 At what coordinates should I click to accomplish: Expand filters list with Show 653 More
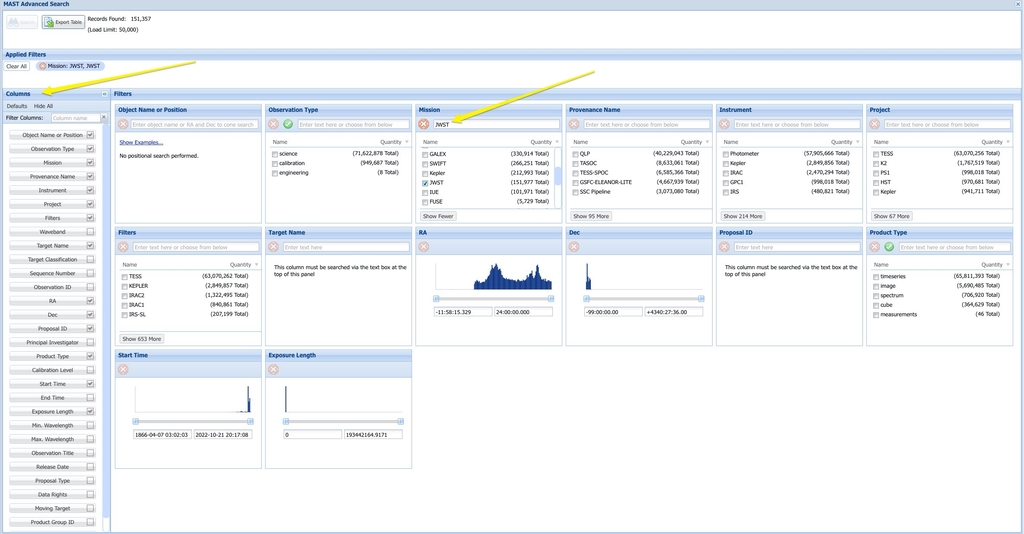click(142, 339)
